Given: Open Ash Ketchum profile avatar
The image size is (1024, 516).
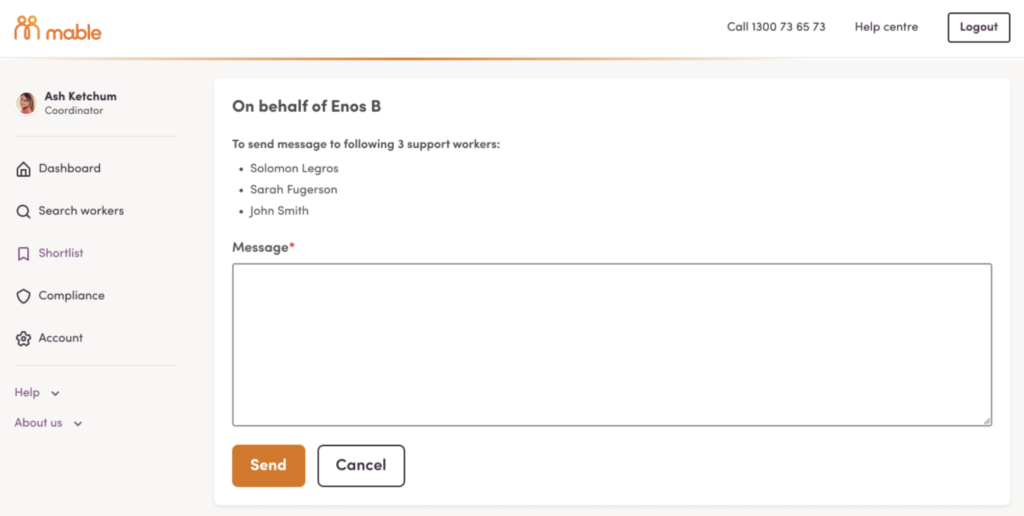Looking at the screenshot, I should click(x=27, y=103).
